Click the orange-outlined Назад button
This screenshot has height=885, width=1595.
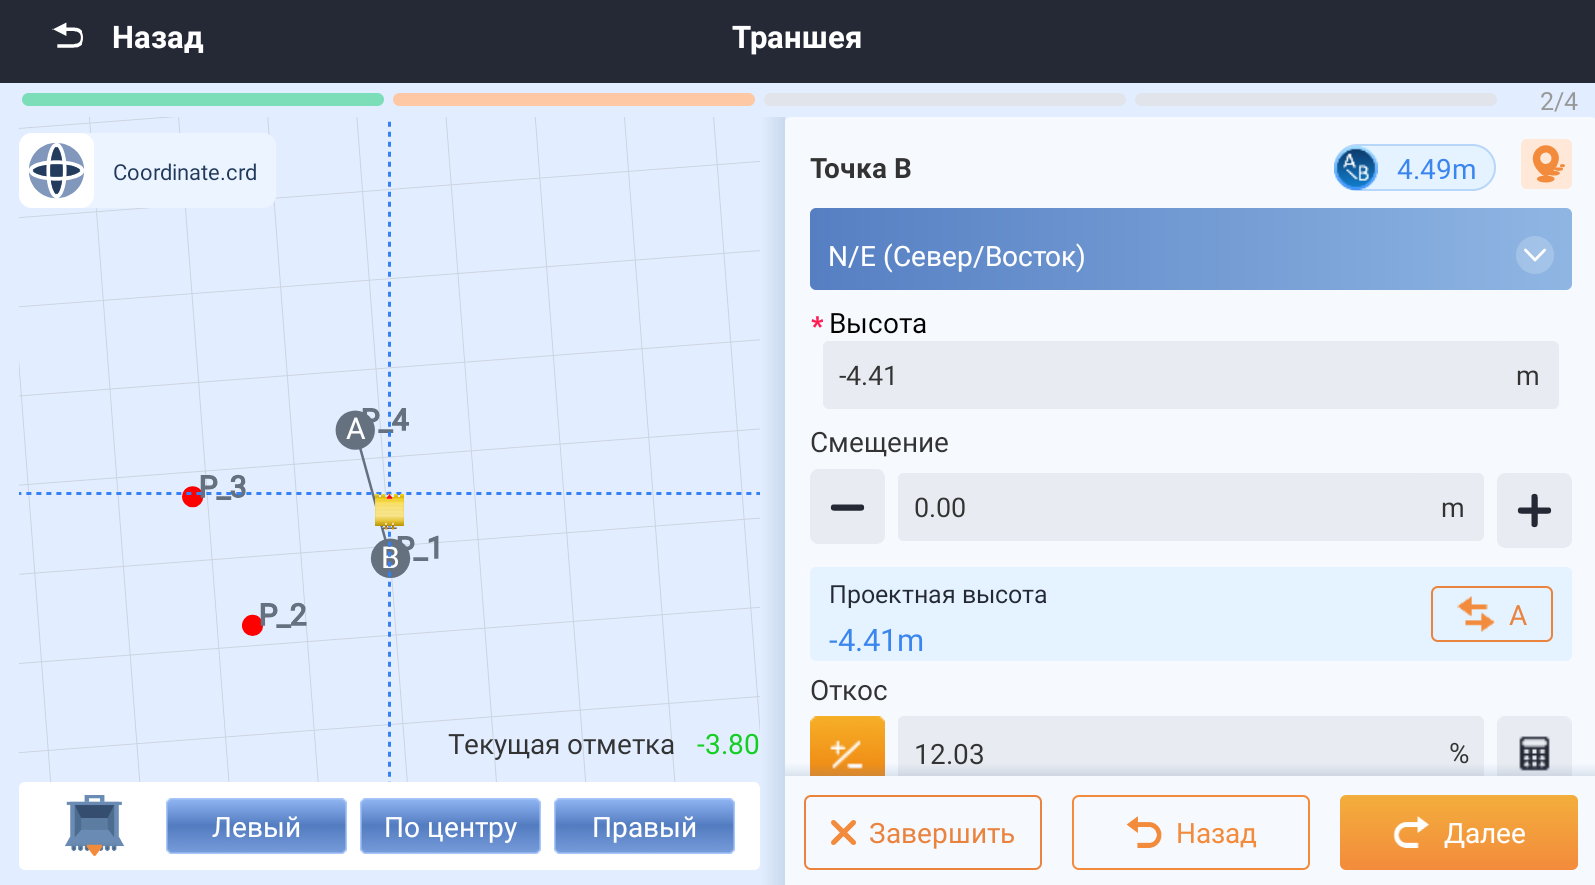(x=1190, y=832)
